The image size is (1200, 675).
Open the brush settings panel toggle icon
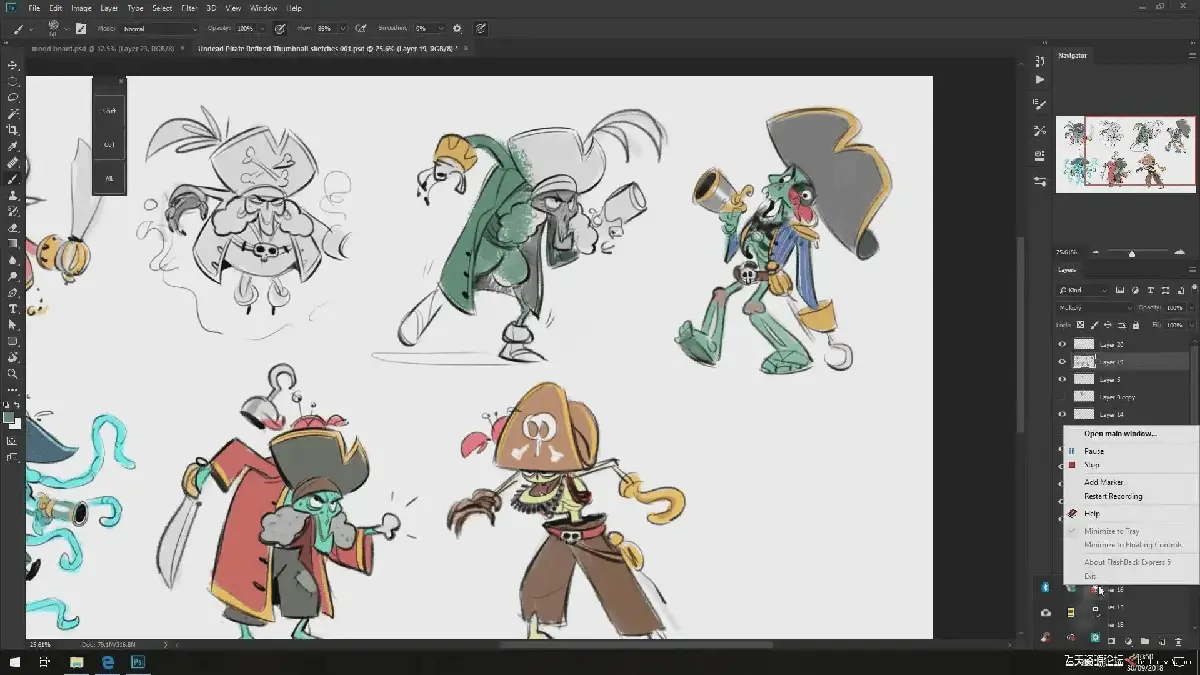click(81, 29)
